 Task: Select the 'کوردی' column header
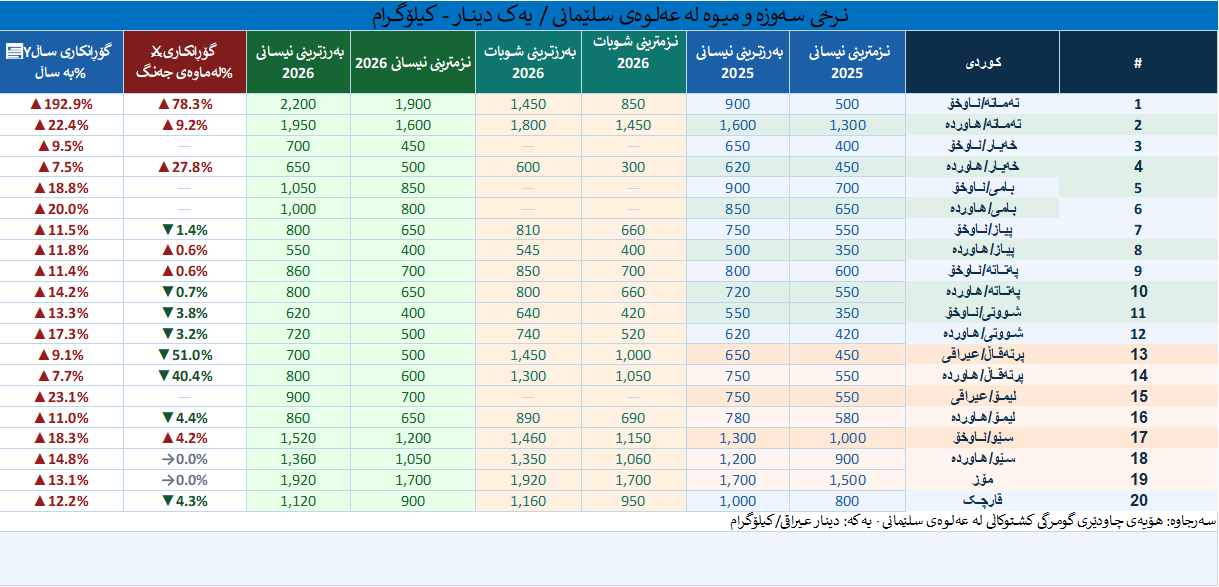pyautogui.click(x=982, y=62)
